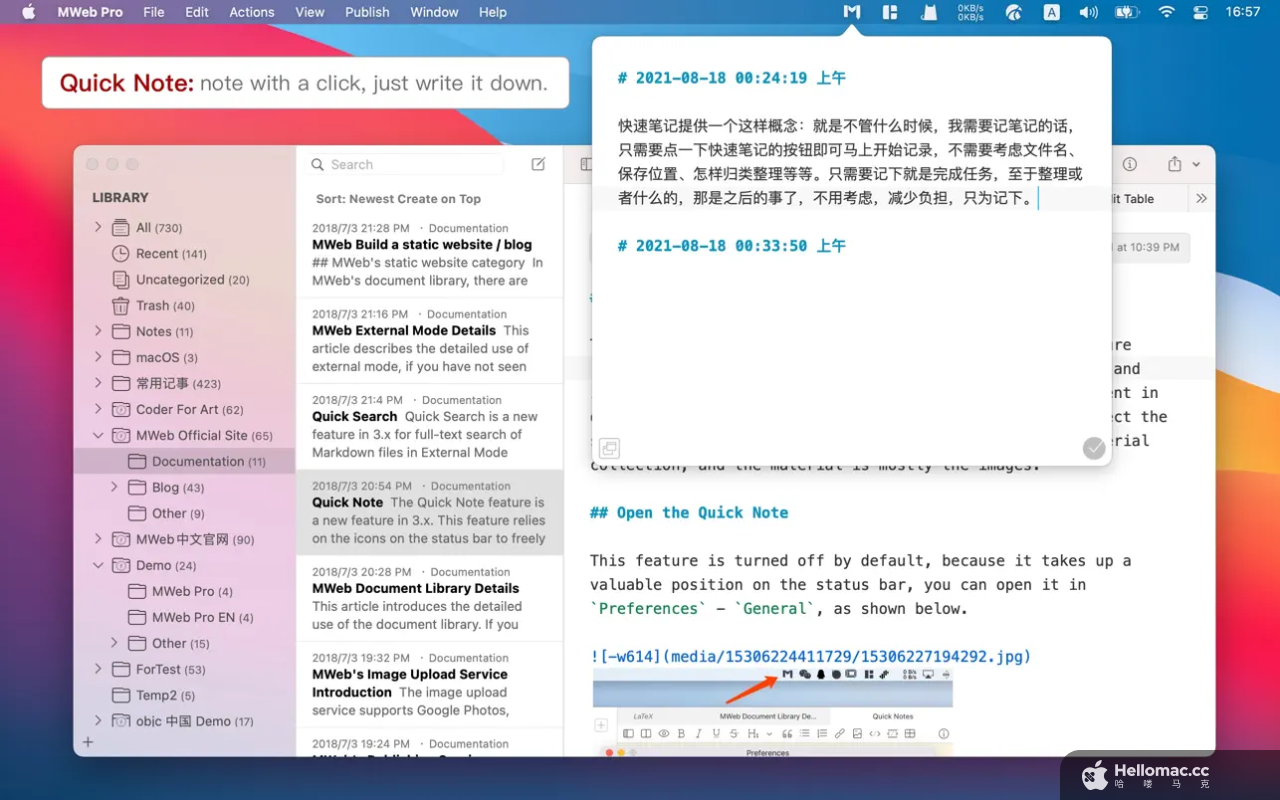Open the Edit menu
The height and width of the screenshot is (800, 1280).
(x=197, y=12)
